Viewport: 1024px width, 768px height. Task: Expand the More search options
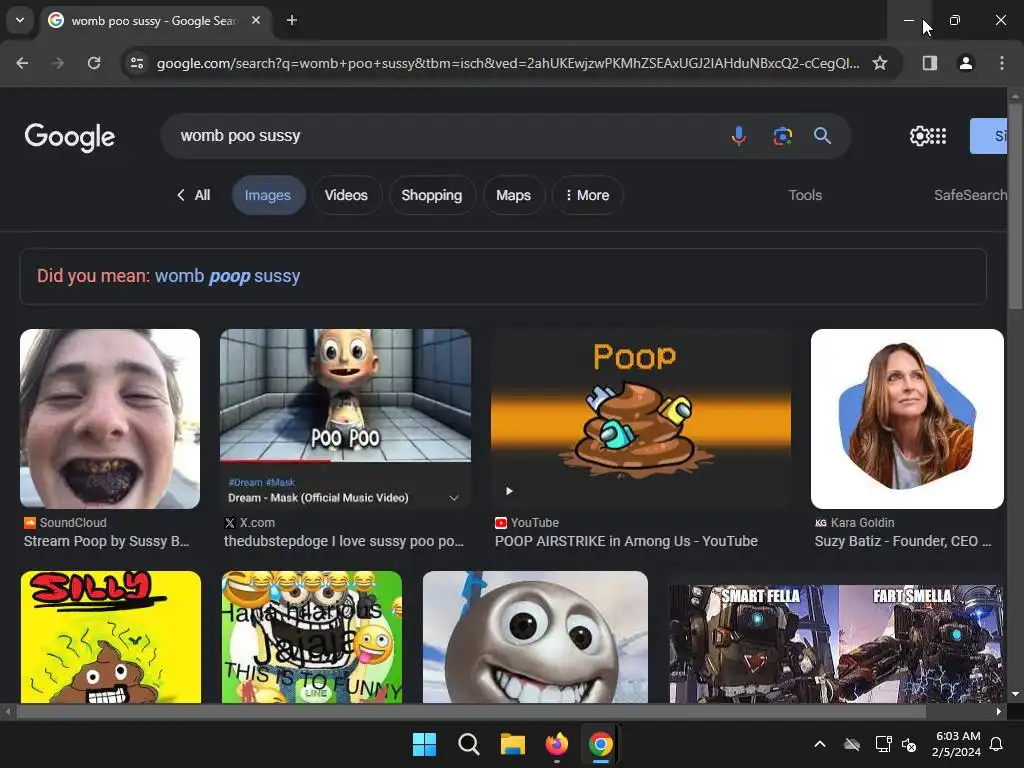pyautogui.click(x=587, y=195)
